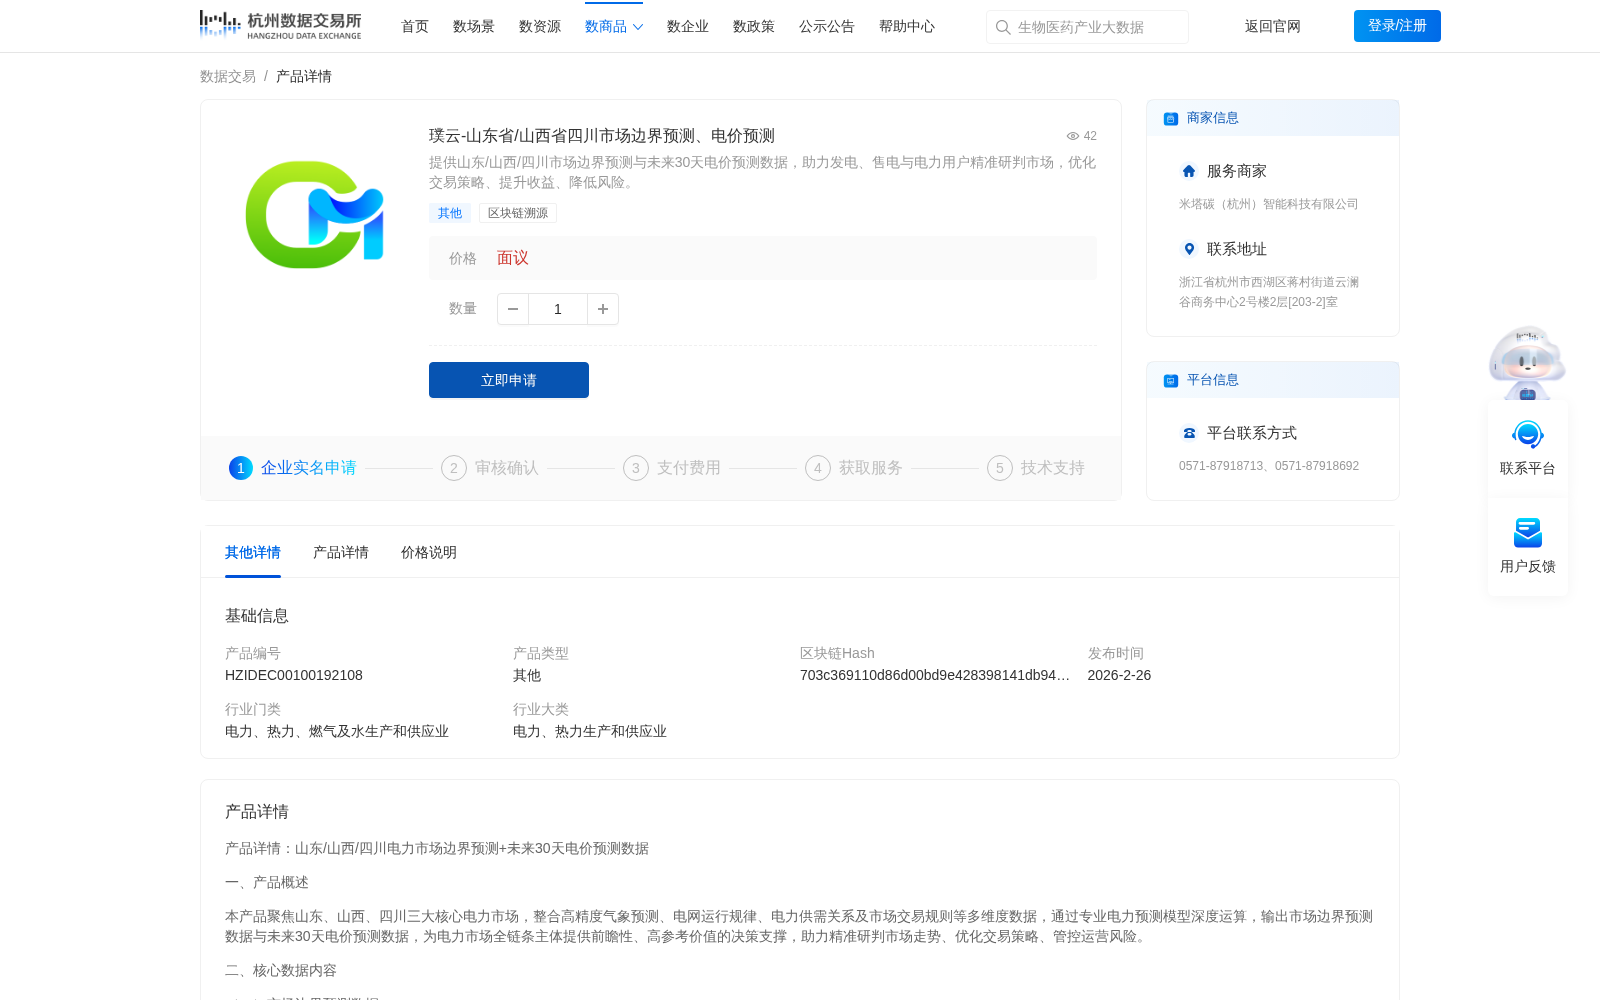Open the 帮助中心 nav item
This screenshot has width=1600, height=1000.
click(907, 27)
